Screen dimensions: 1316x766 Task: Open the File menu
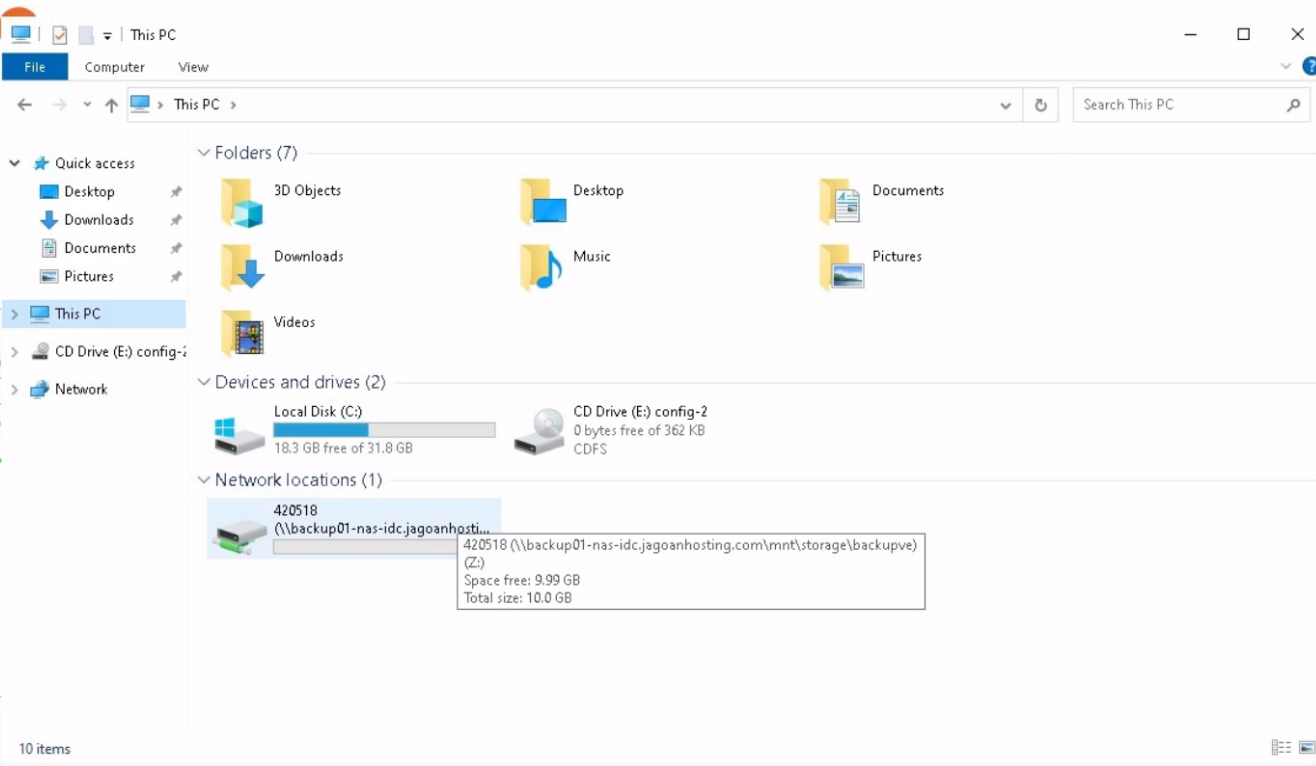tap(35, 67)
